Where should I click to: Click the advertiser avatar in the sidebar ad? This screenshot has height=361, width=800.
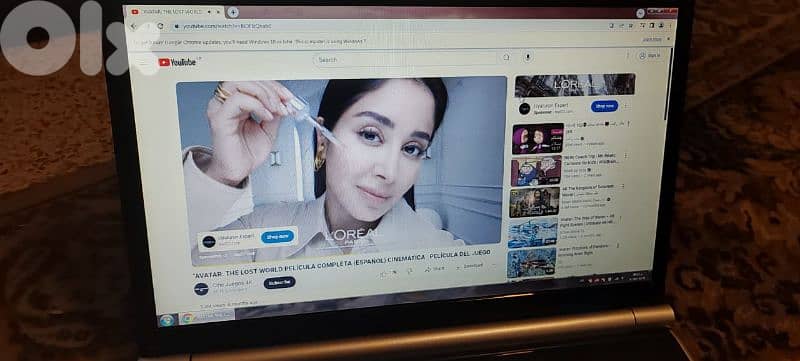tap(524, 109)
